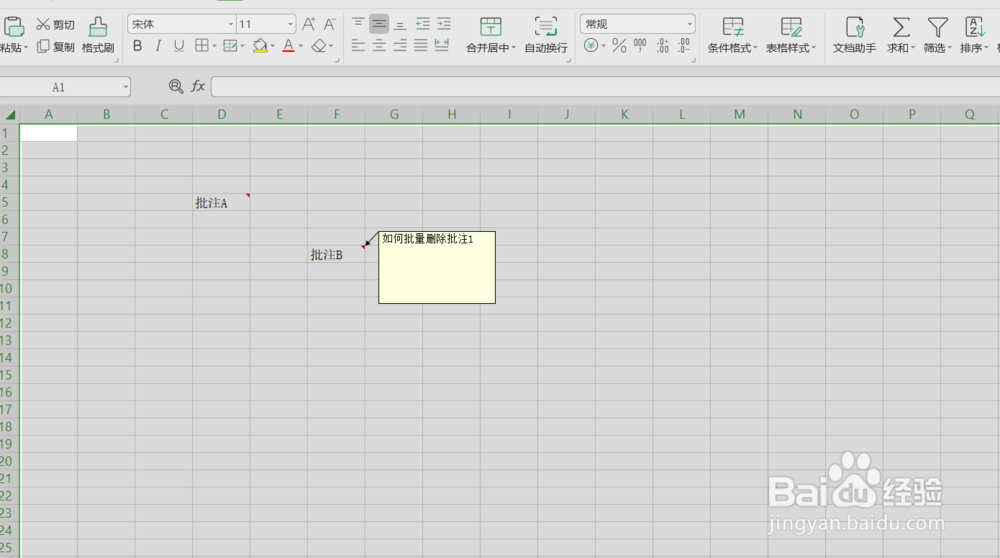This screenshot has width=1000, height=558.
Task: Toggle middle vertical alignment
Action: [x=379, y=24]
